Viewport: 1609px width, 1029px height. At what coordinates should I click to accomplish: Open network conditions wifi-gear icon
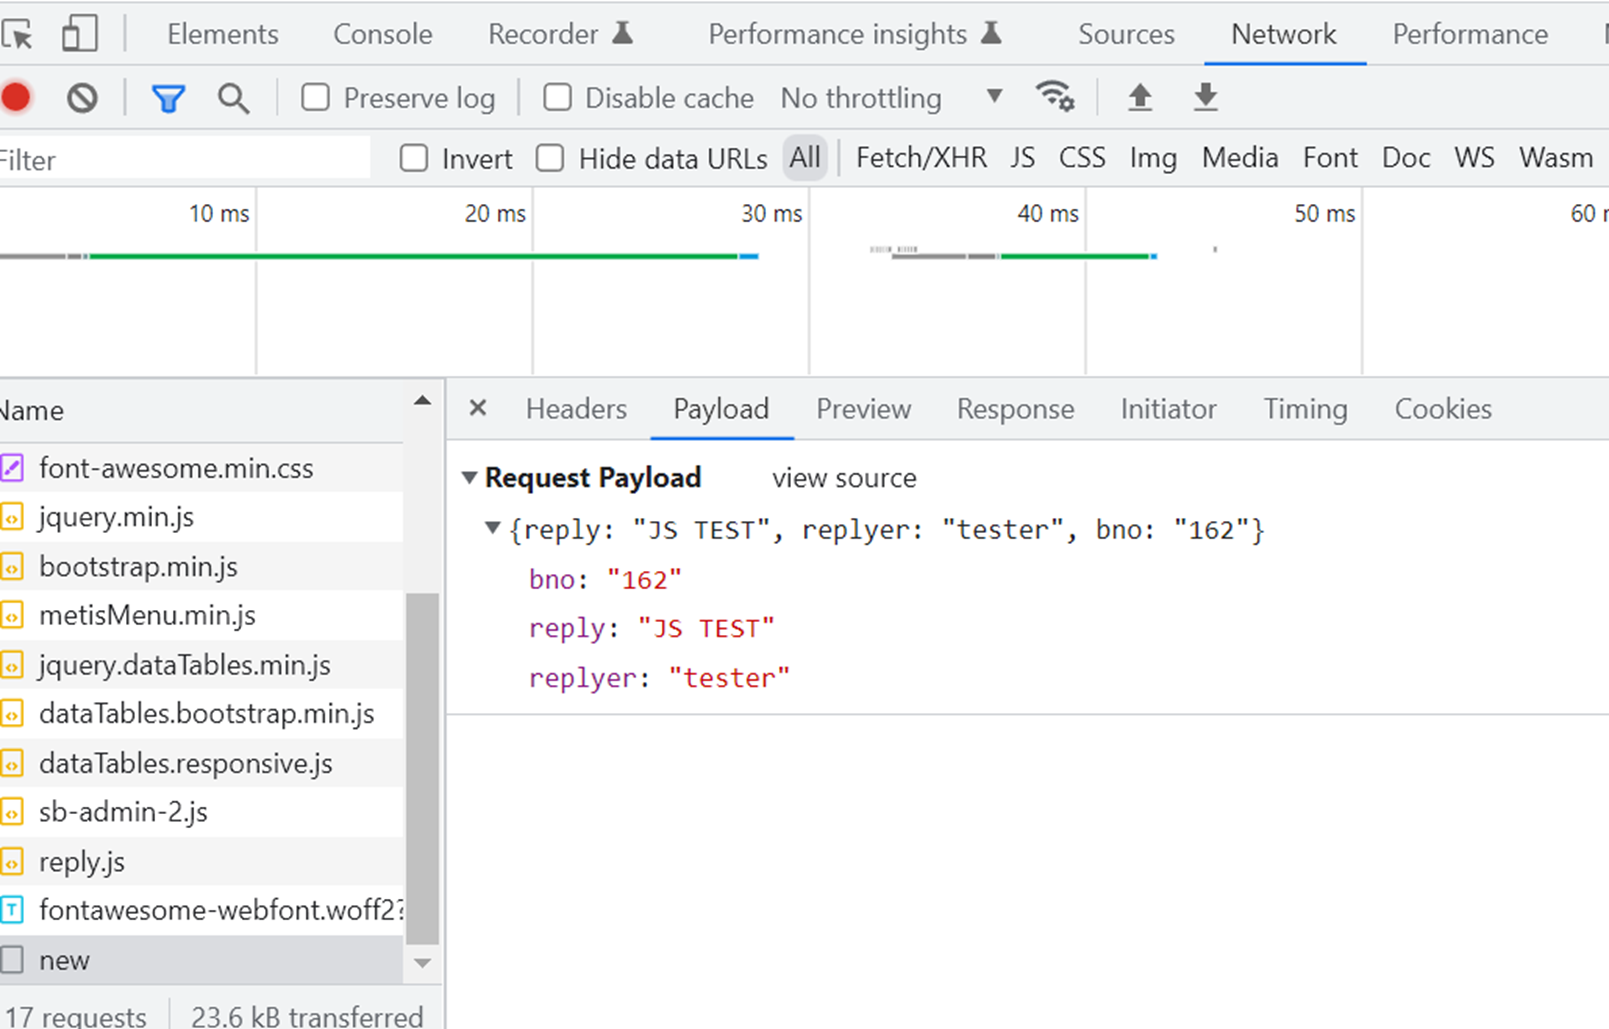1055,96
